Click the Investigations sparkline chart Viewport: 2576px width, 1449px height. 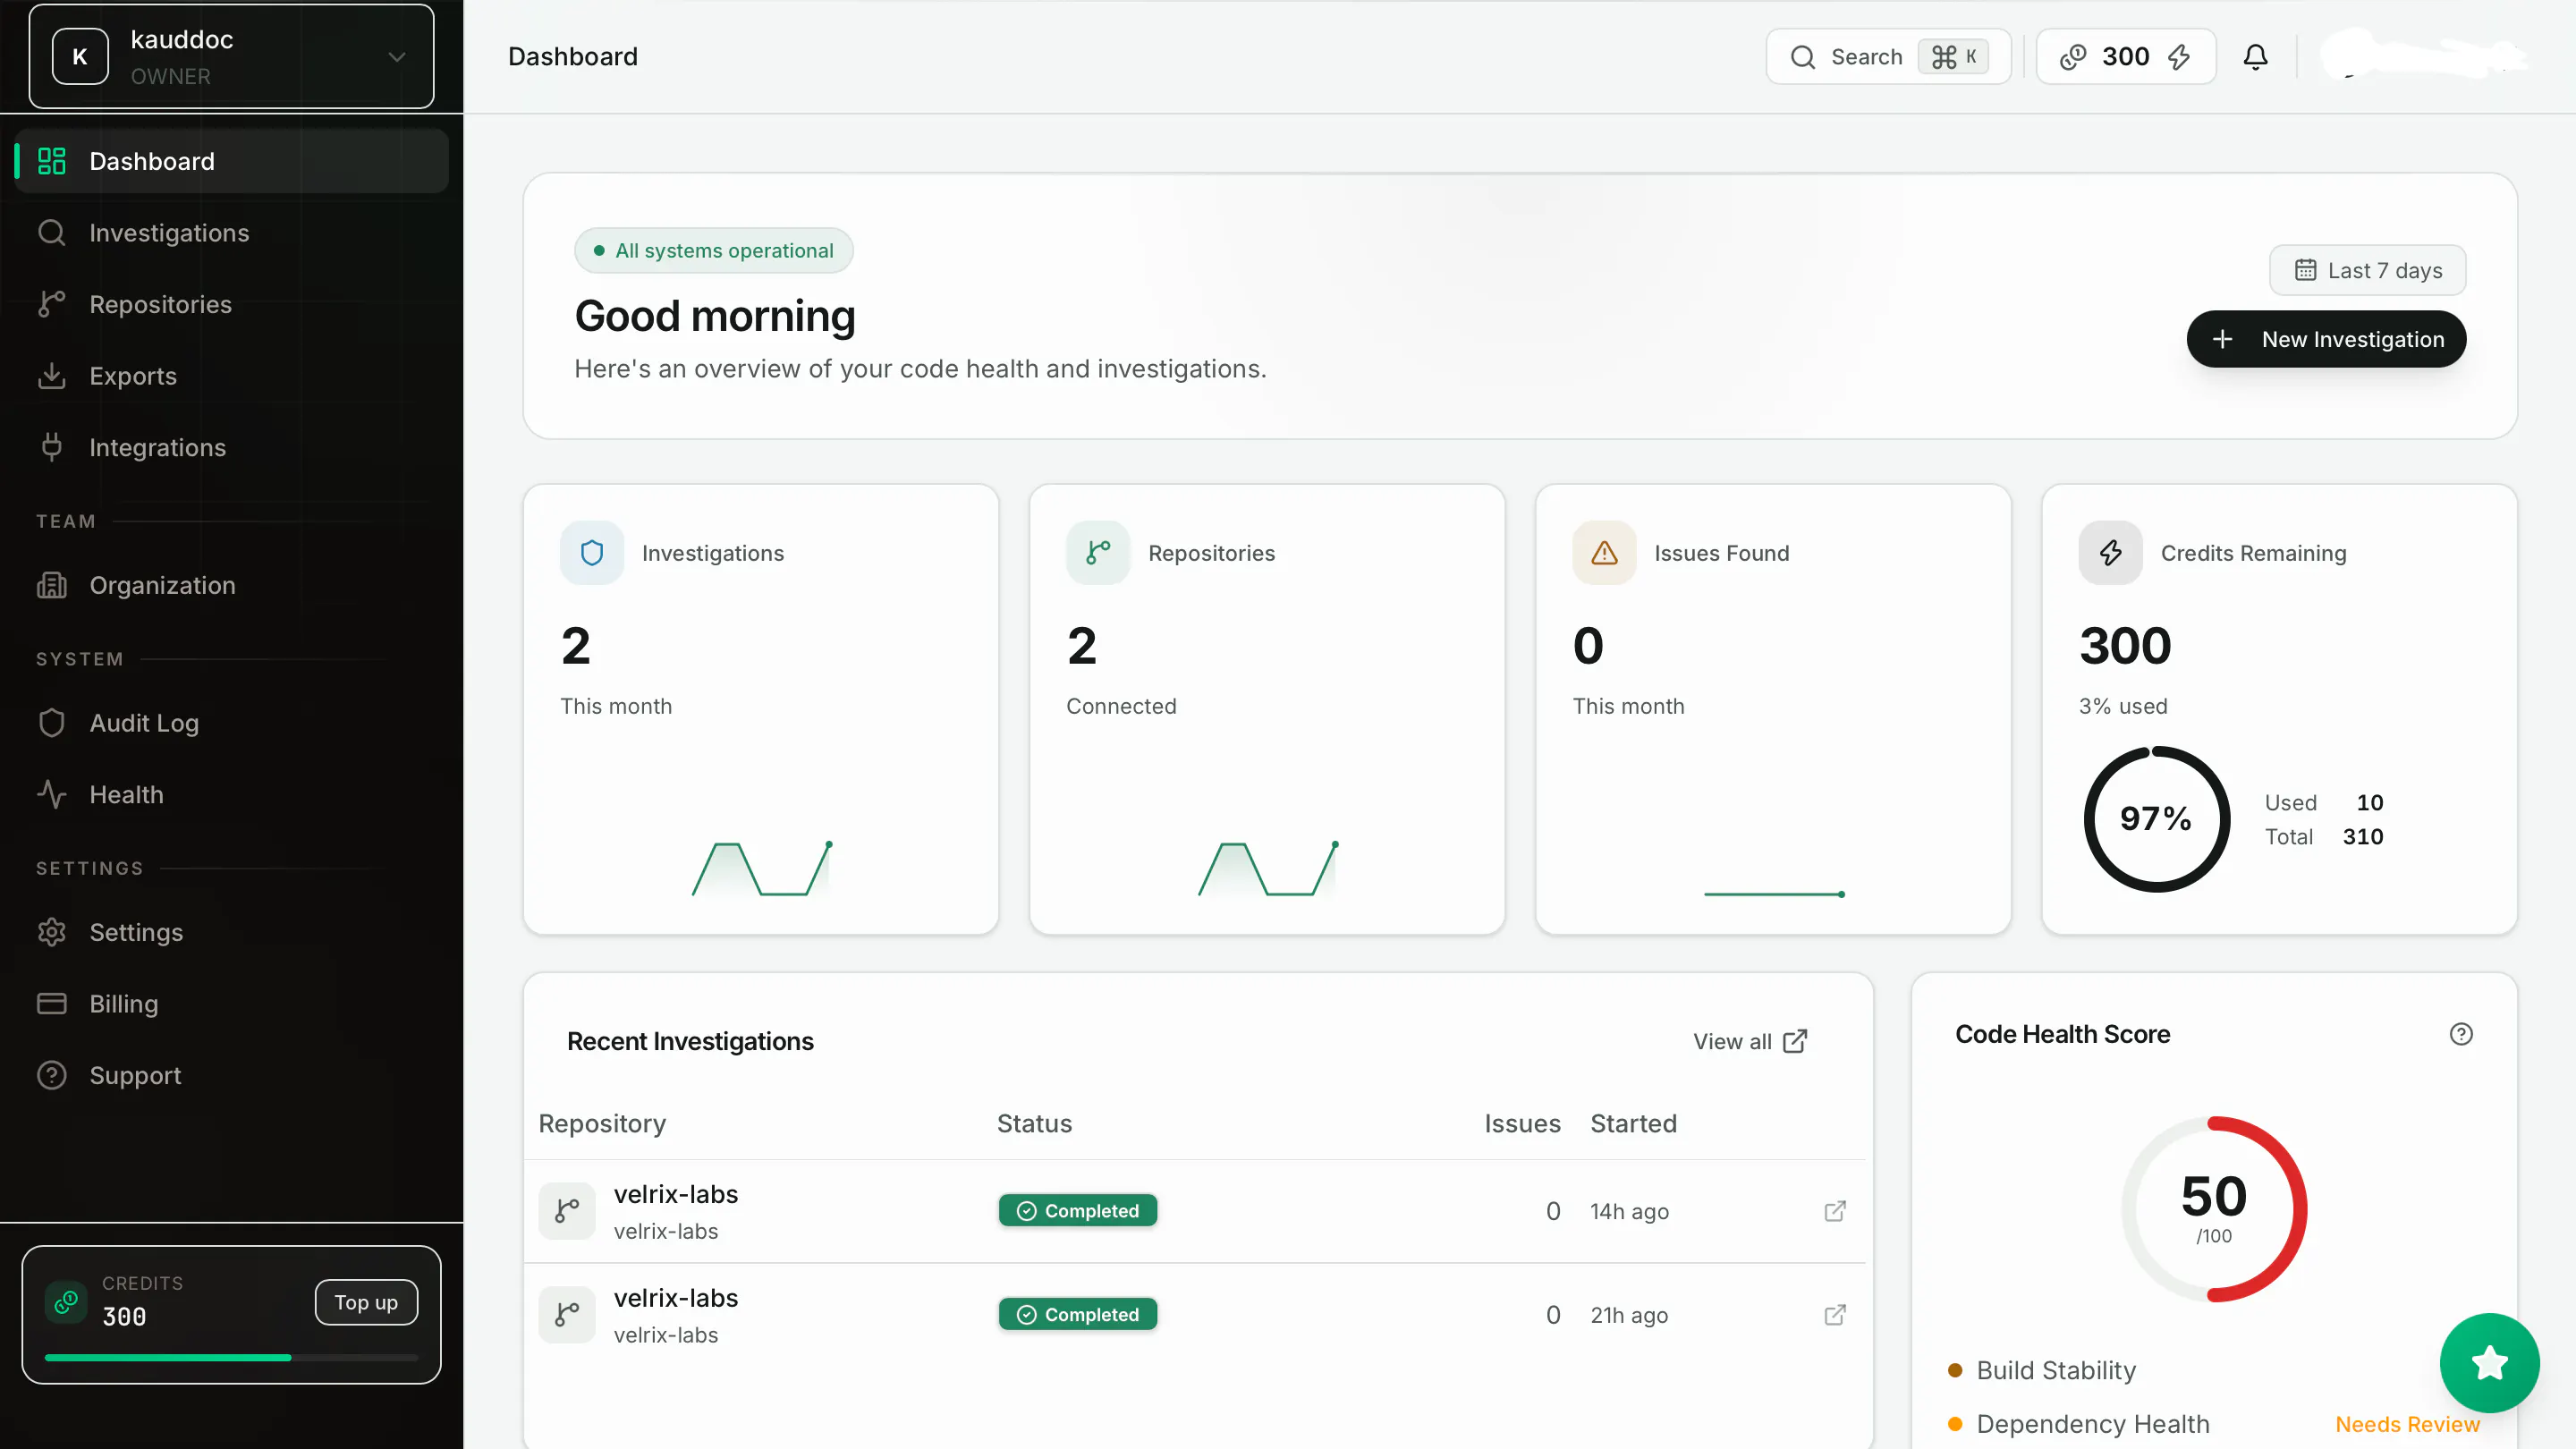tap(762, 869)
